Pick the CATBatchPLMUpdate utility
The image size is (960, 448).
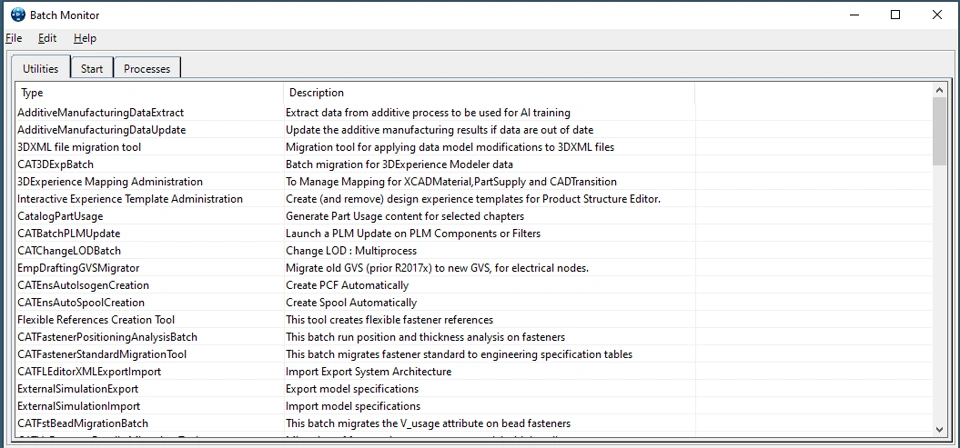68,233
